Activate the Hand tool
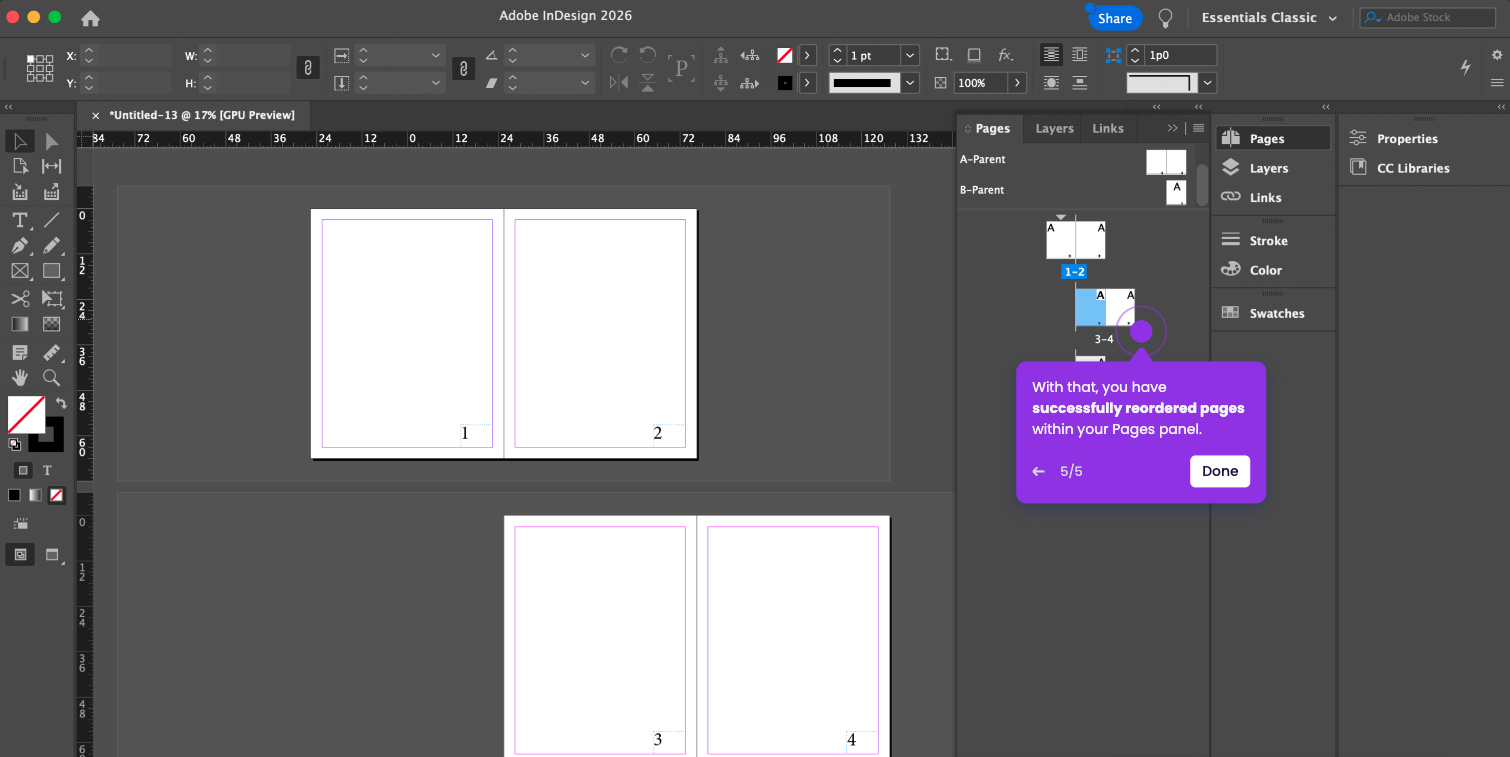1510x757 pixels. coord(19,378)
